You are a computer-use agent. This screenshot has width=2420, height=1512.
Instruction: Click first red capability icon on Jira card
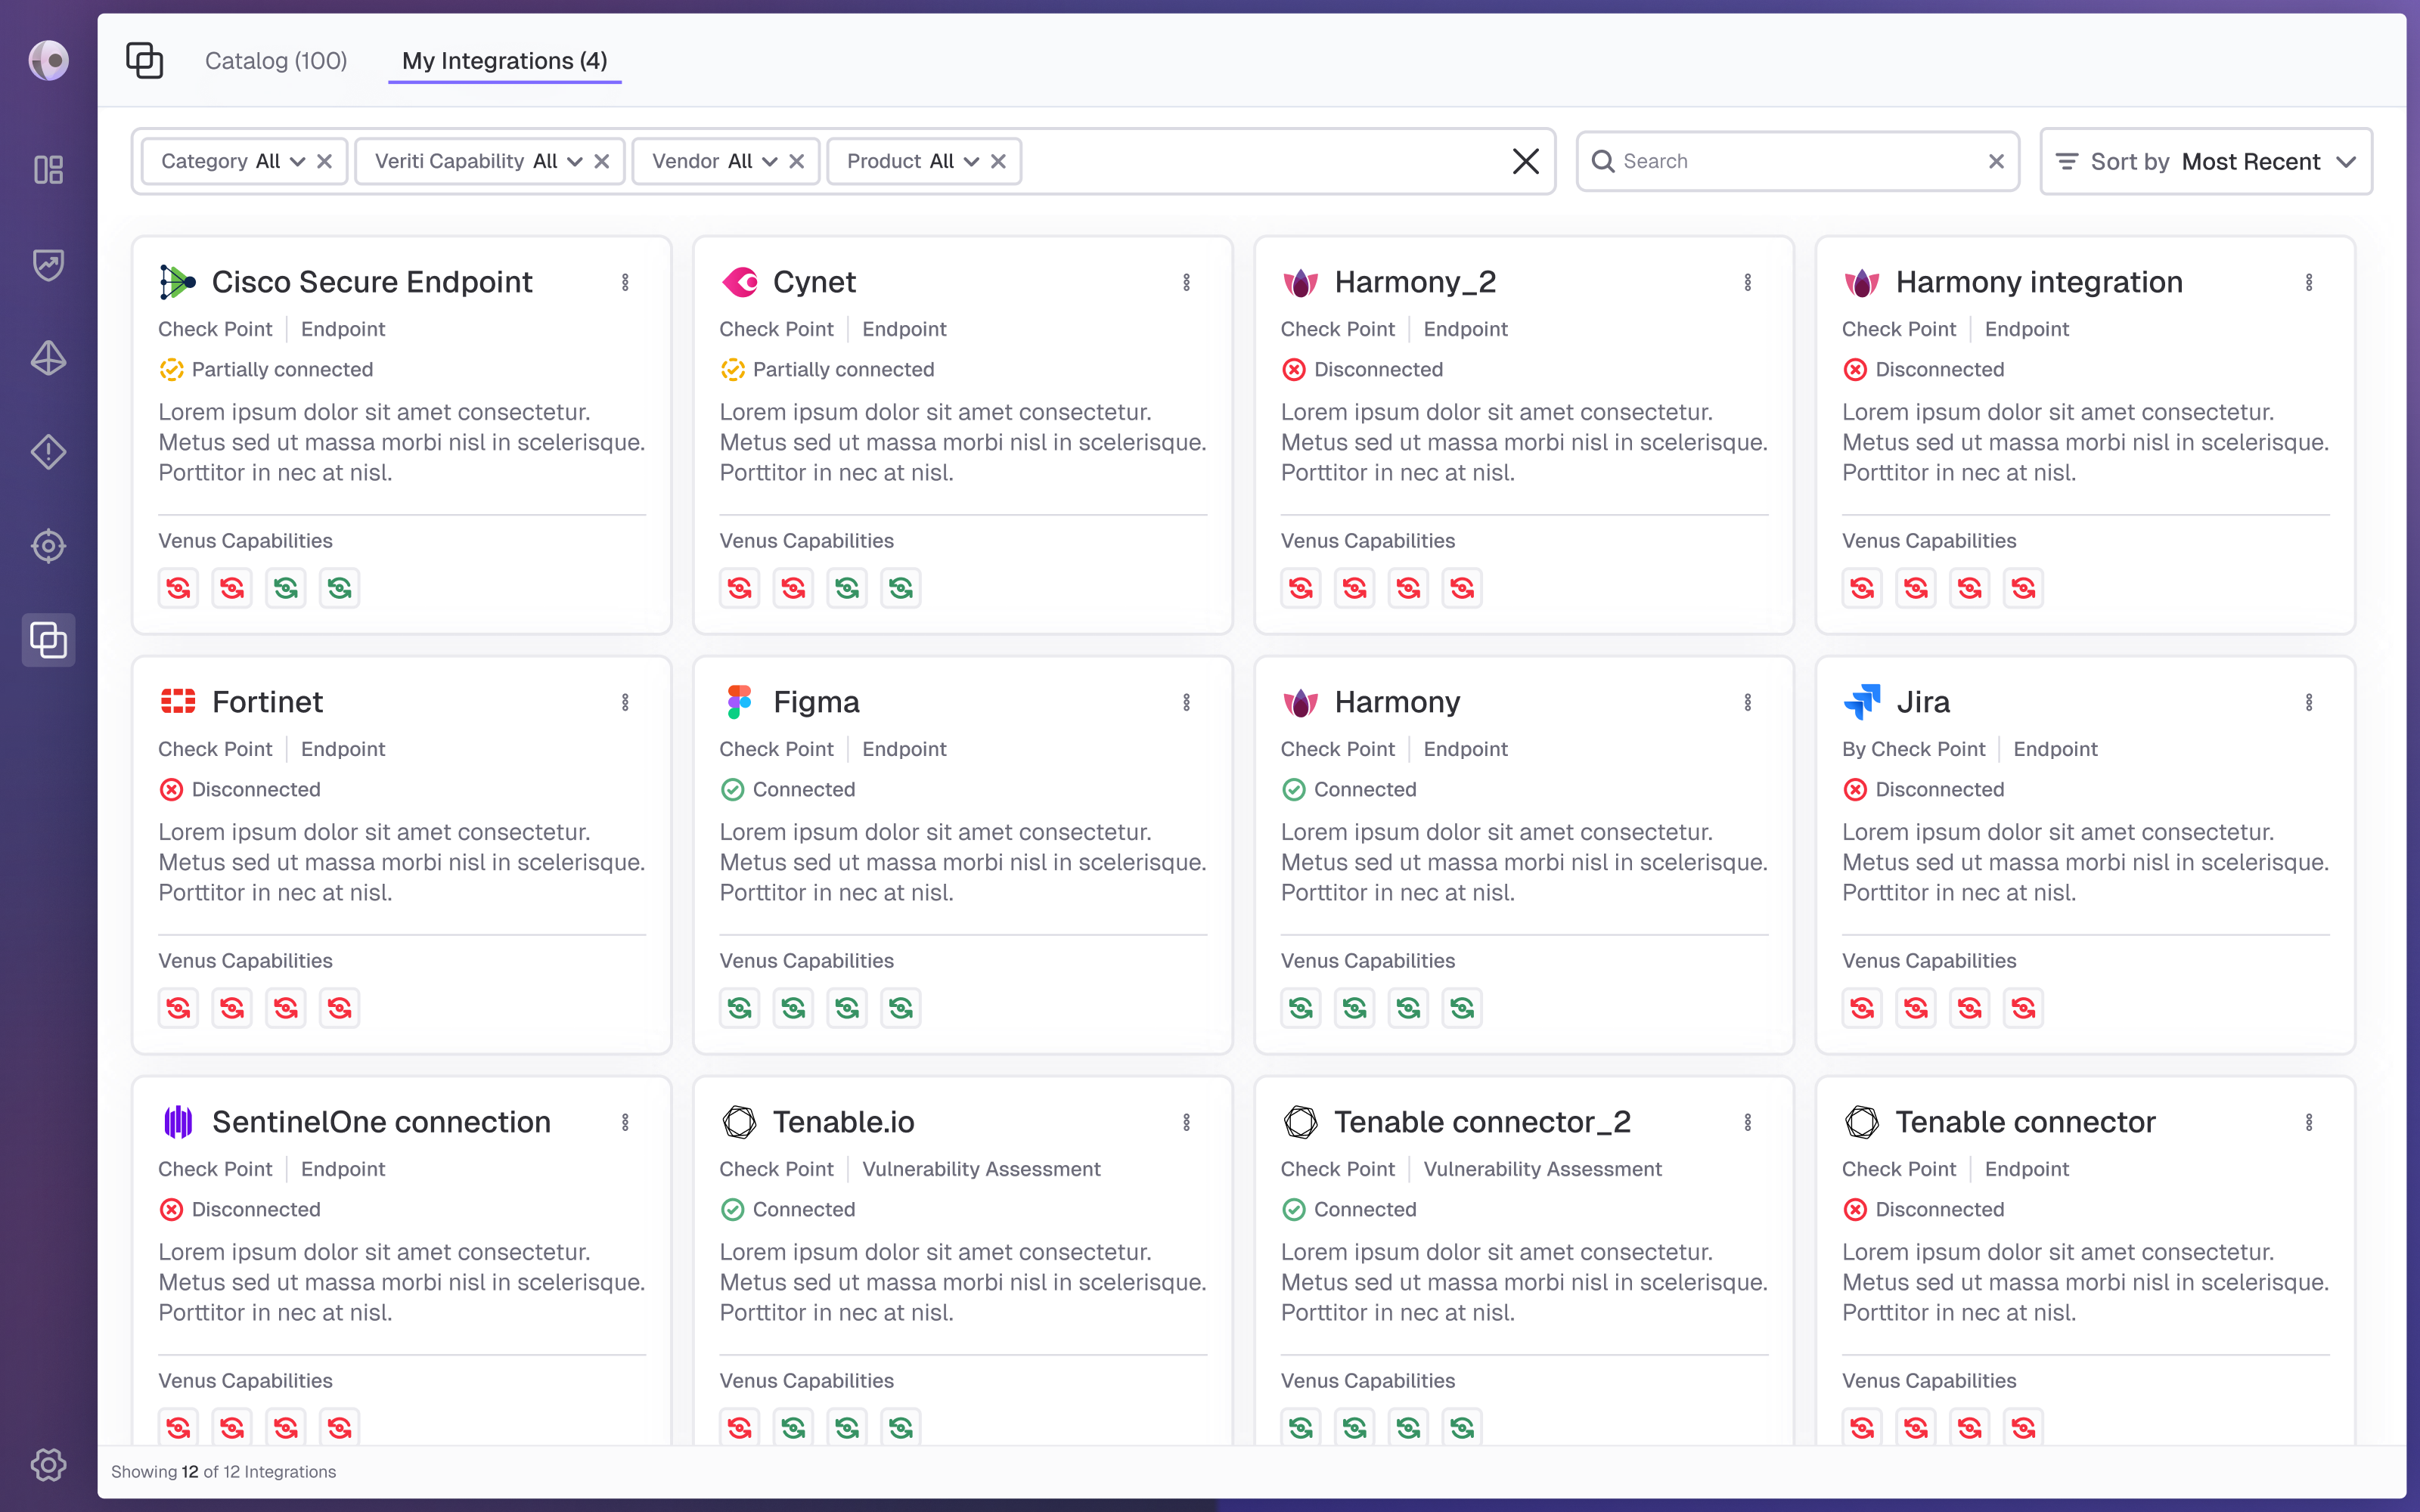(x=1862, y=1008)
